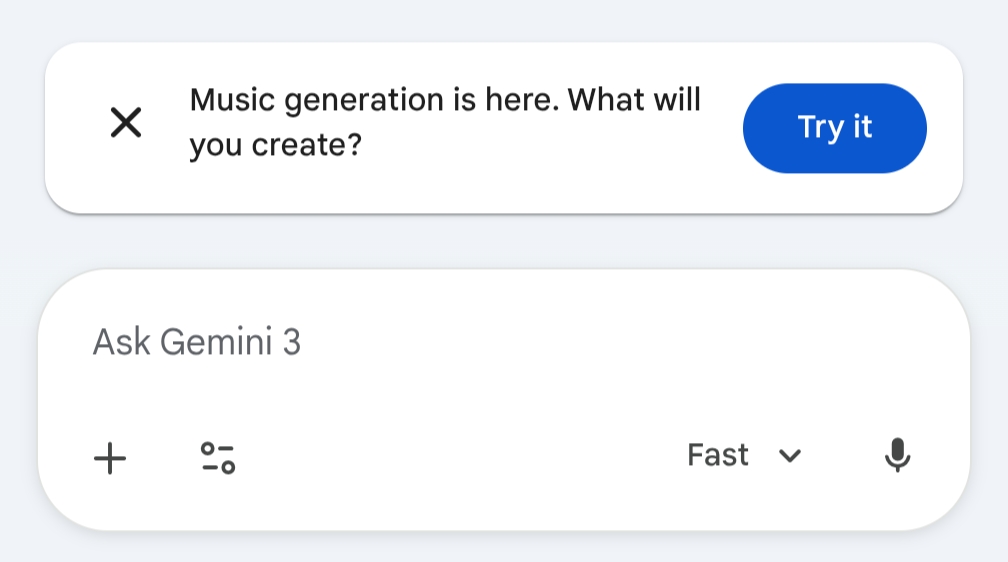The width and height of the screenshot is (1008, 562).
Task: Click the music generation announcement text
Action: tap(445, 101)
